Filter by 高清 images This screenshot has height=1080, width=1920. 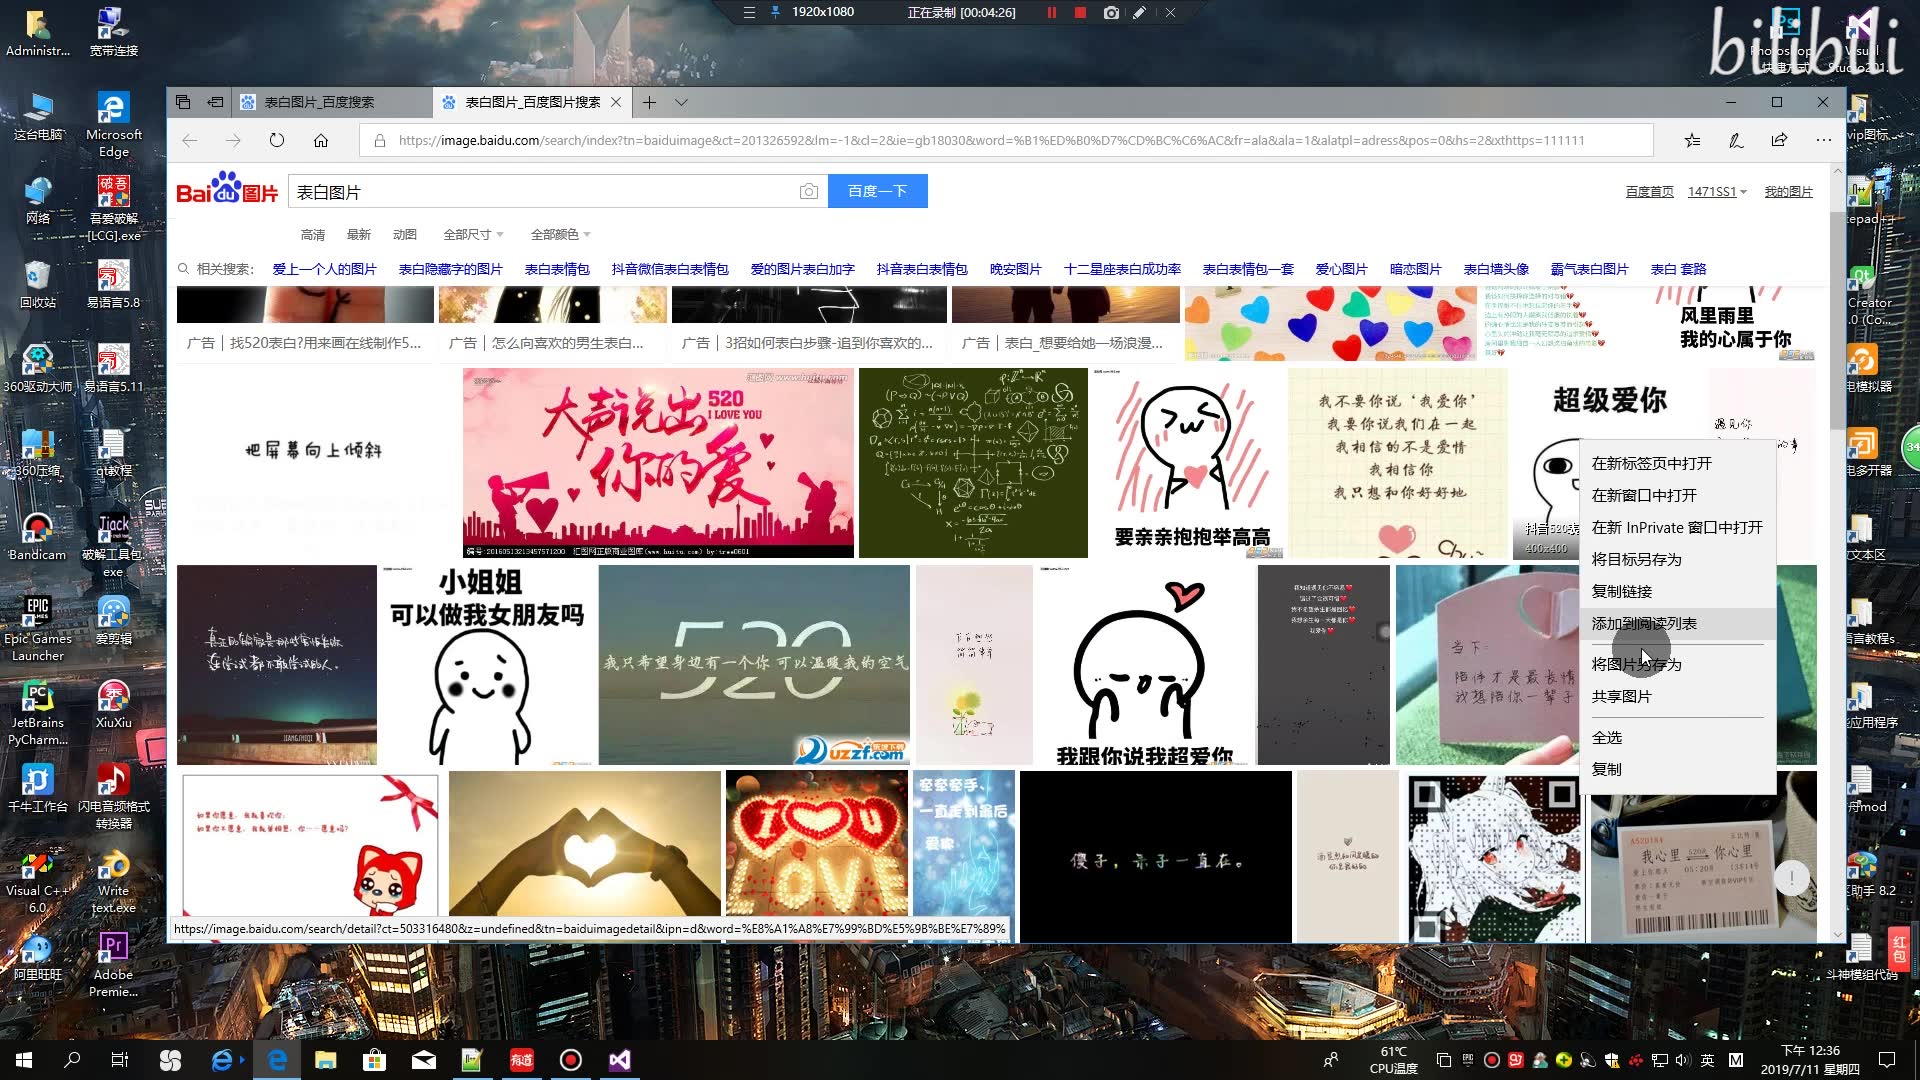coord(313,235)
